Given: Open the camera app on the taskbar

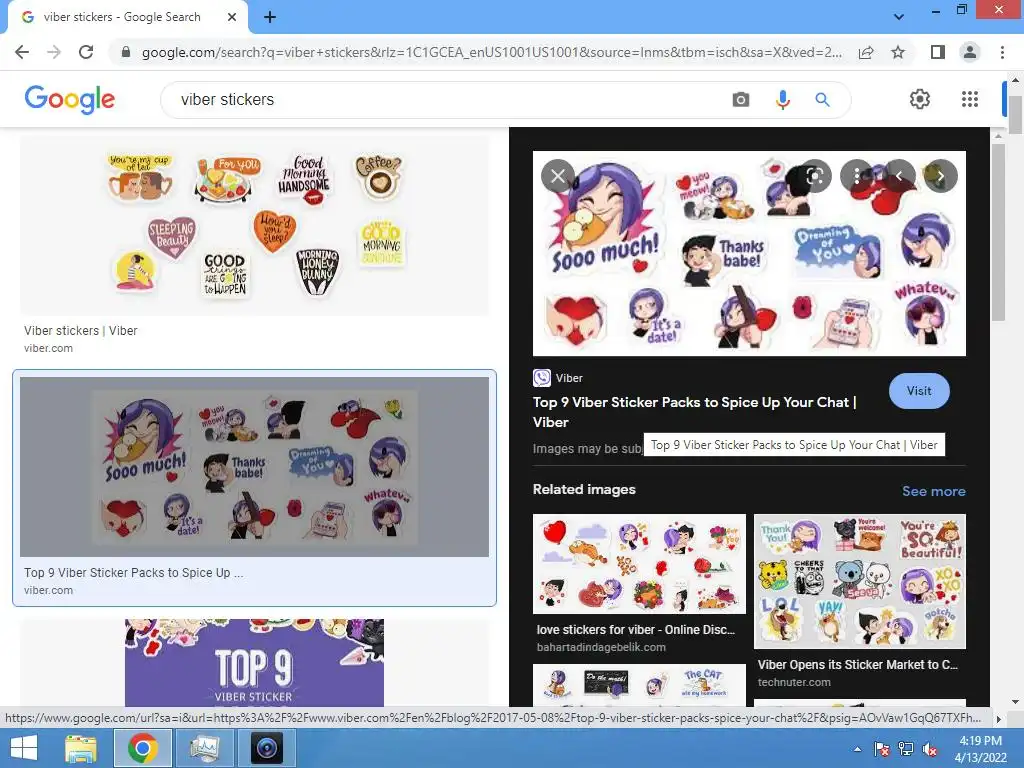Looking at the screenshot, I should [x=266, y=748].
